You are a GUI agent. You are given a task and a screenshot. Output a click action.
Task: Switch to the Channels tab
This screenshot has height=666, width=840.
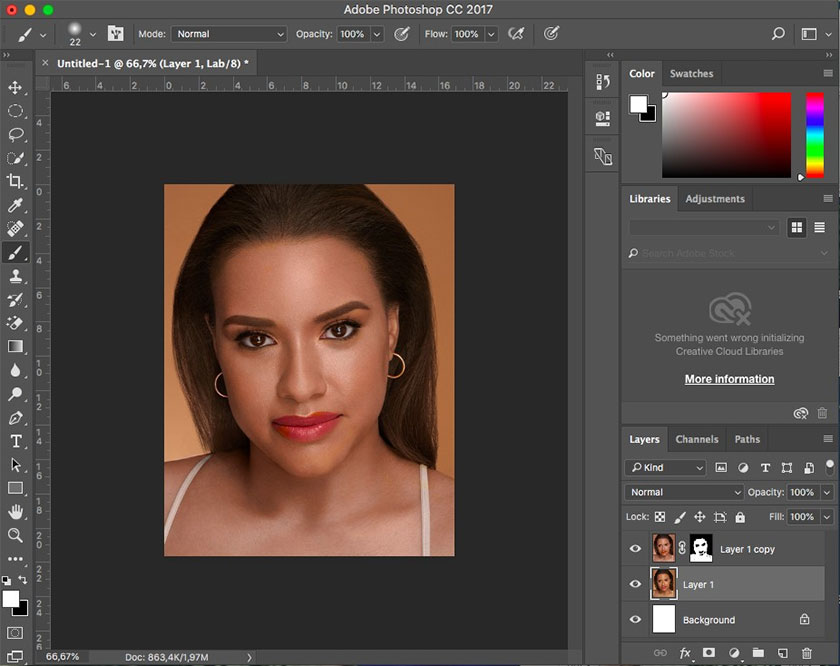pyautogui.click(x=697, y=439)
